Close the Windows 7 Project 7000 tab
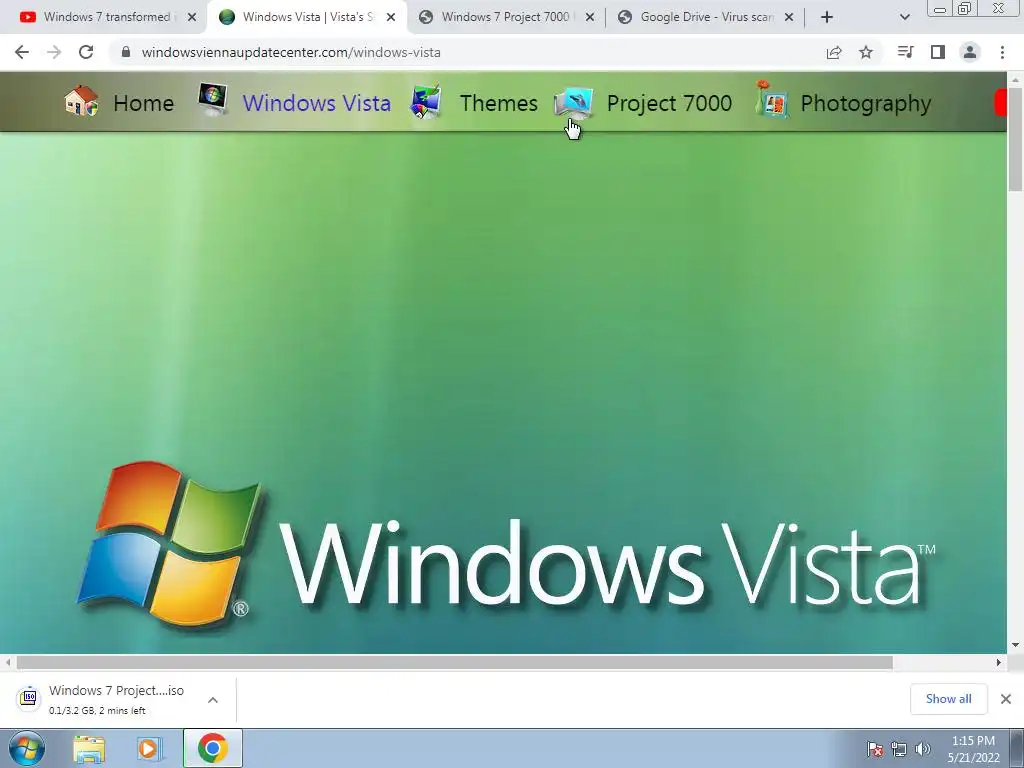1024x768 pixels. pos(590,17)
